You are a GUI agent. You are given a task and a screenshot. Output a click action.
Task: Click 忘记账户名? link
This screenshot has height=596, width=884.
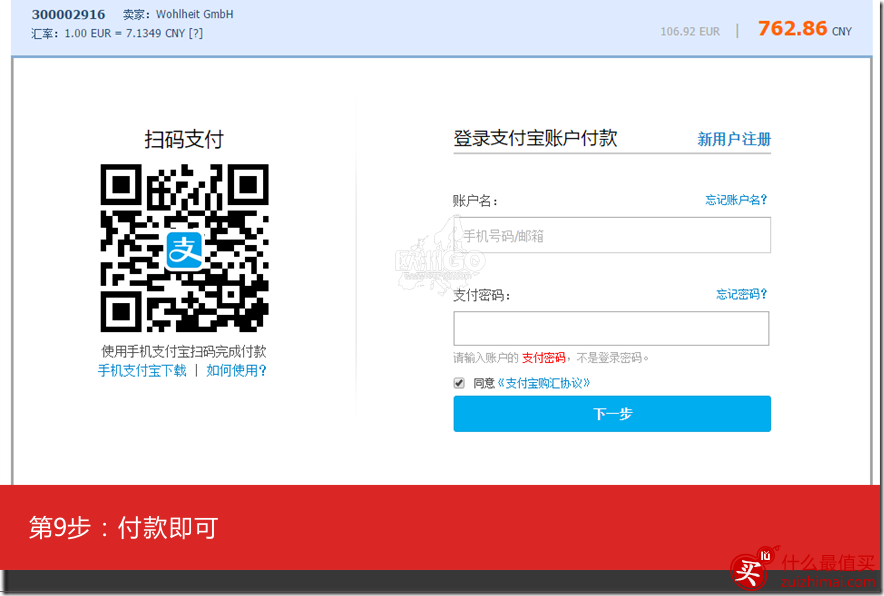coord(736,200)
